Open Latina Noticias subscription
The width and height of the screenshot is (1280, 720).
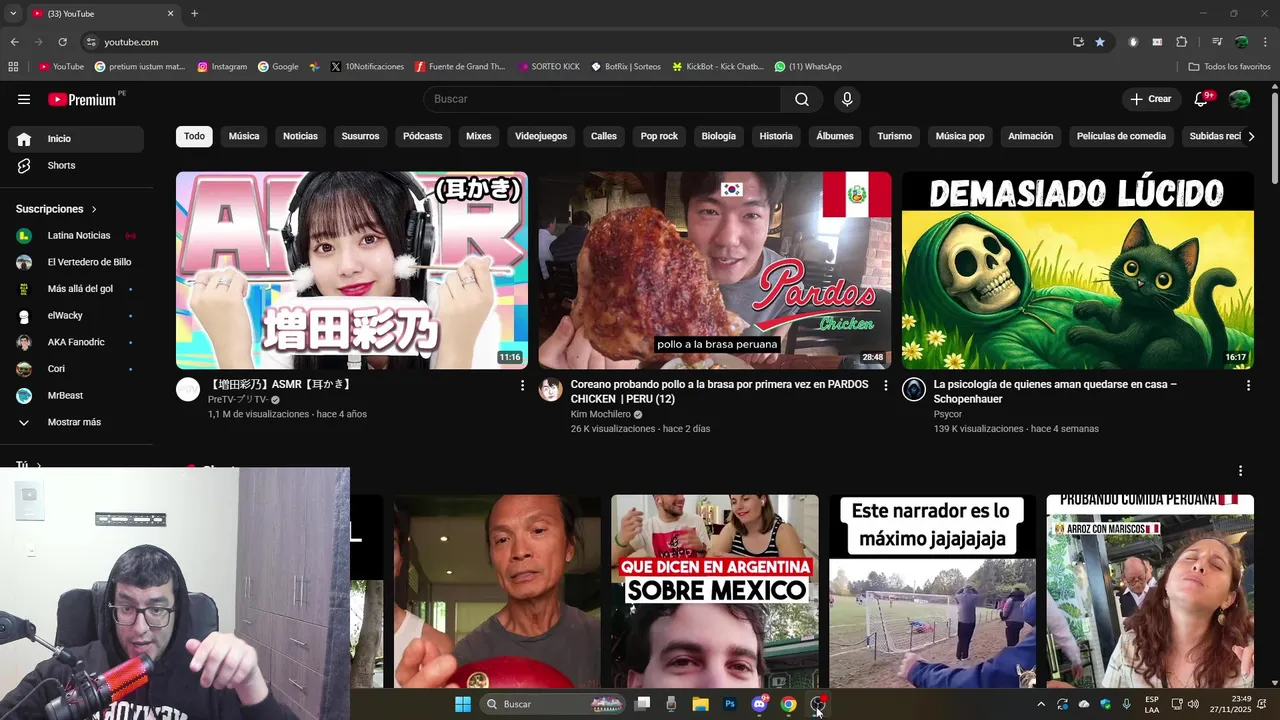76,235
